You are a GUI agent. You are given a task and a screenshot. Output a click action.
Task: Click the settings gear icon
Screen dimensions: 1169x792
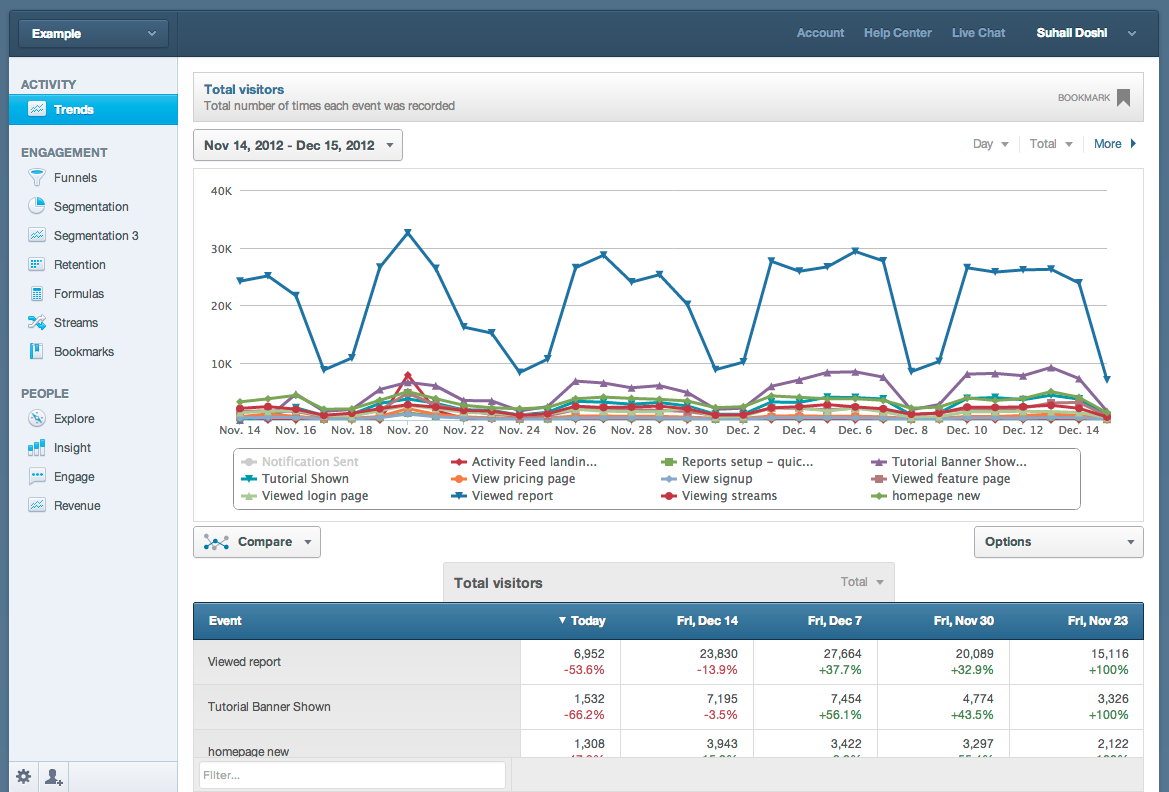24,776
